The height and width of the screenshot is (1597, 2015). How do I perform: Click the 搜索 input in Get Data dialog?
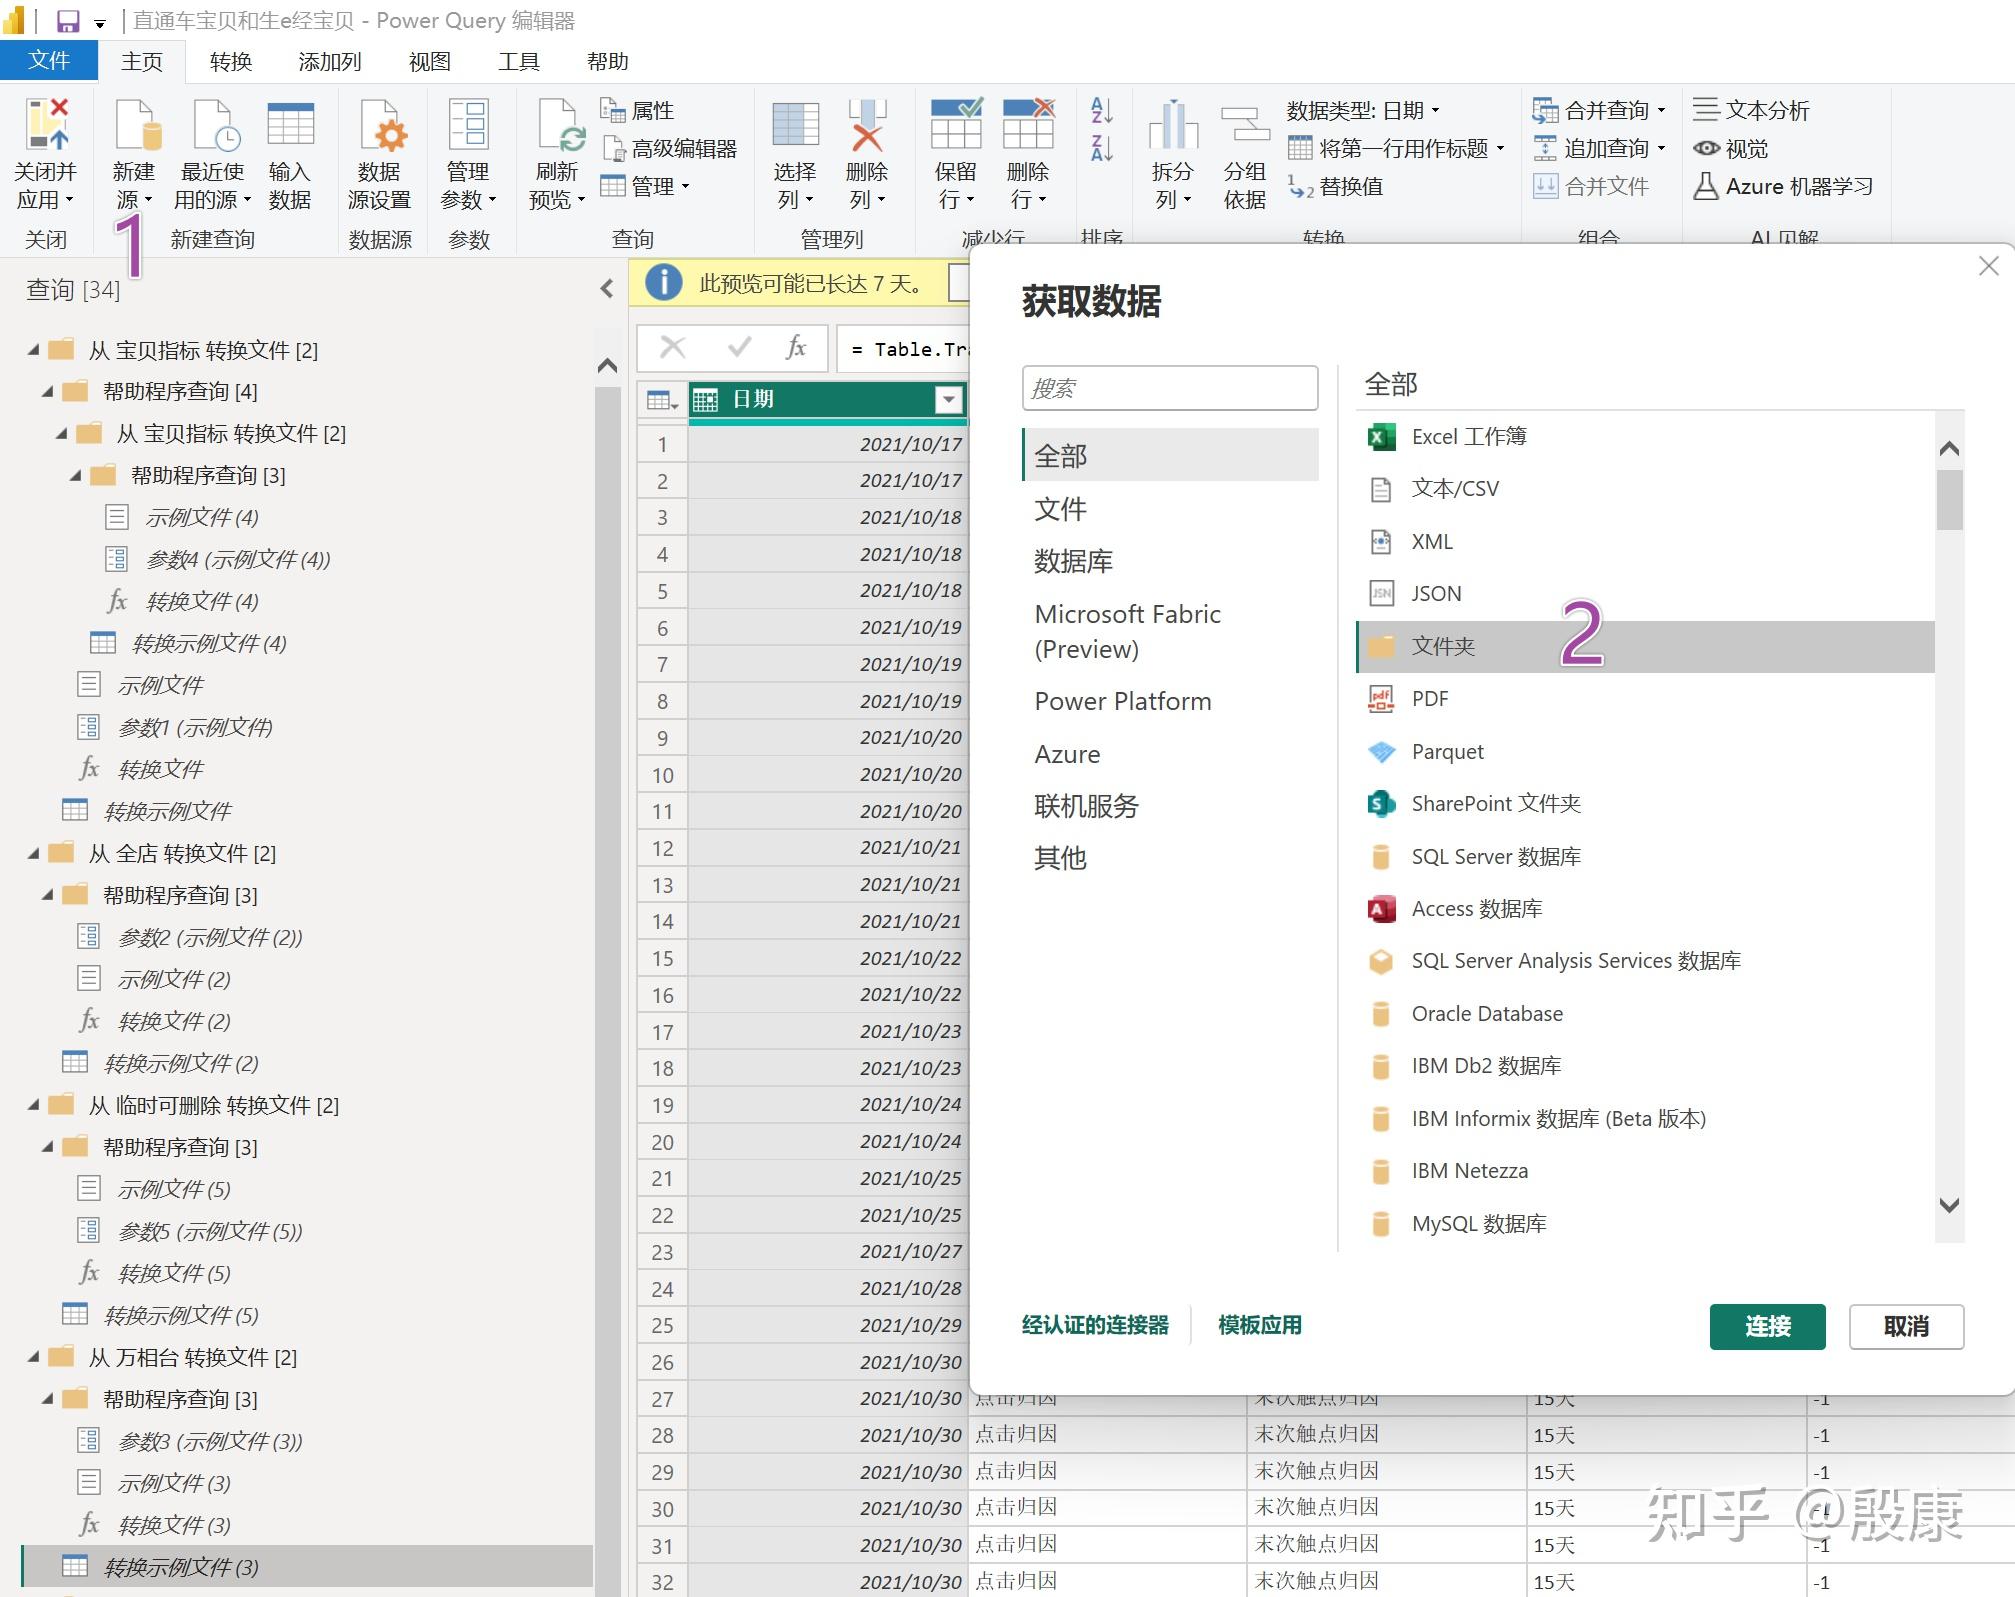coord(1168,388)
